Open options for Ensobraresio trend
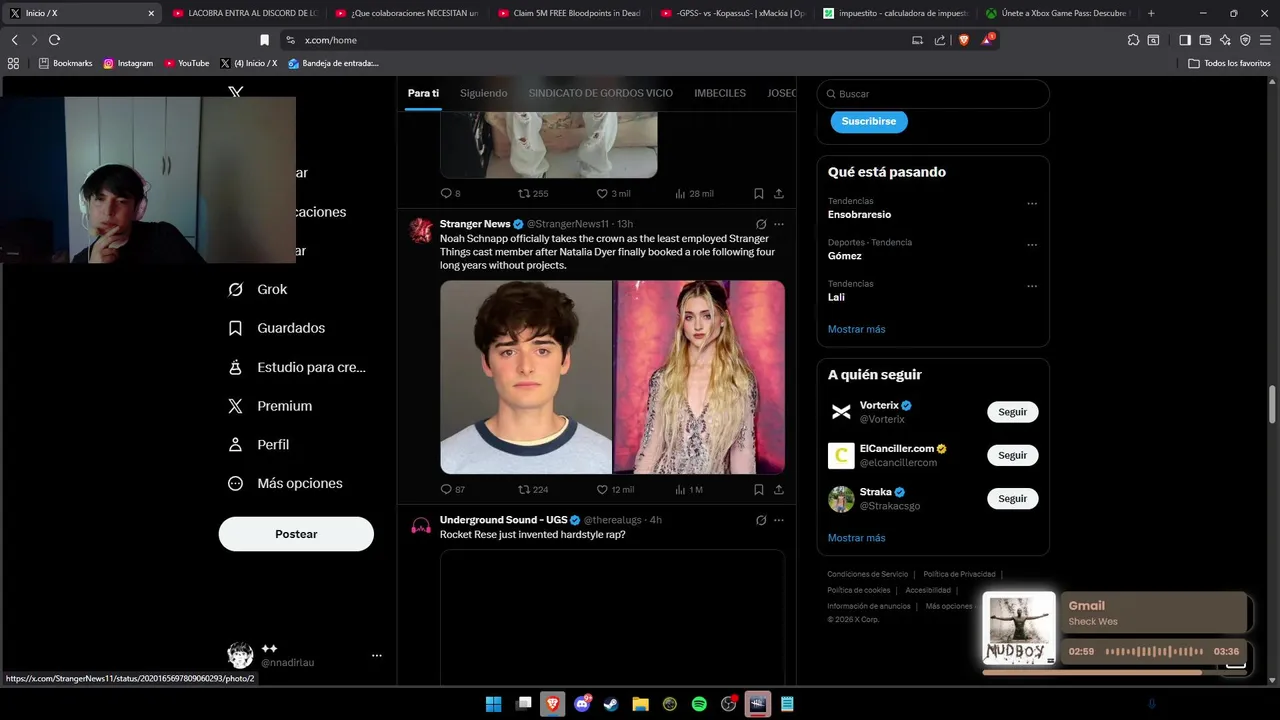This screenshot has width=1280, height=720. point(1032,204)
